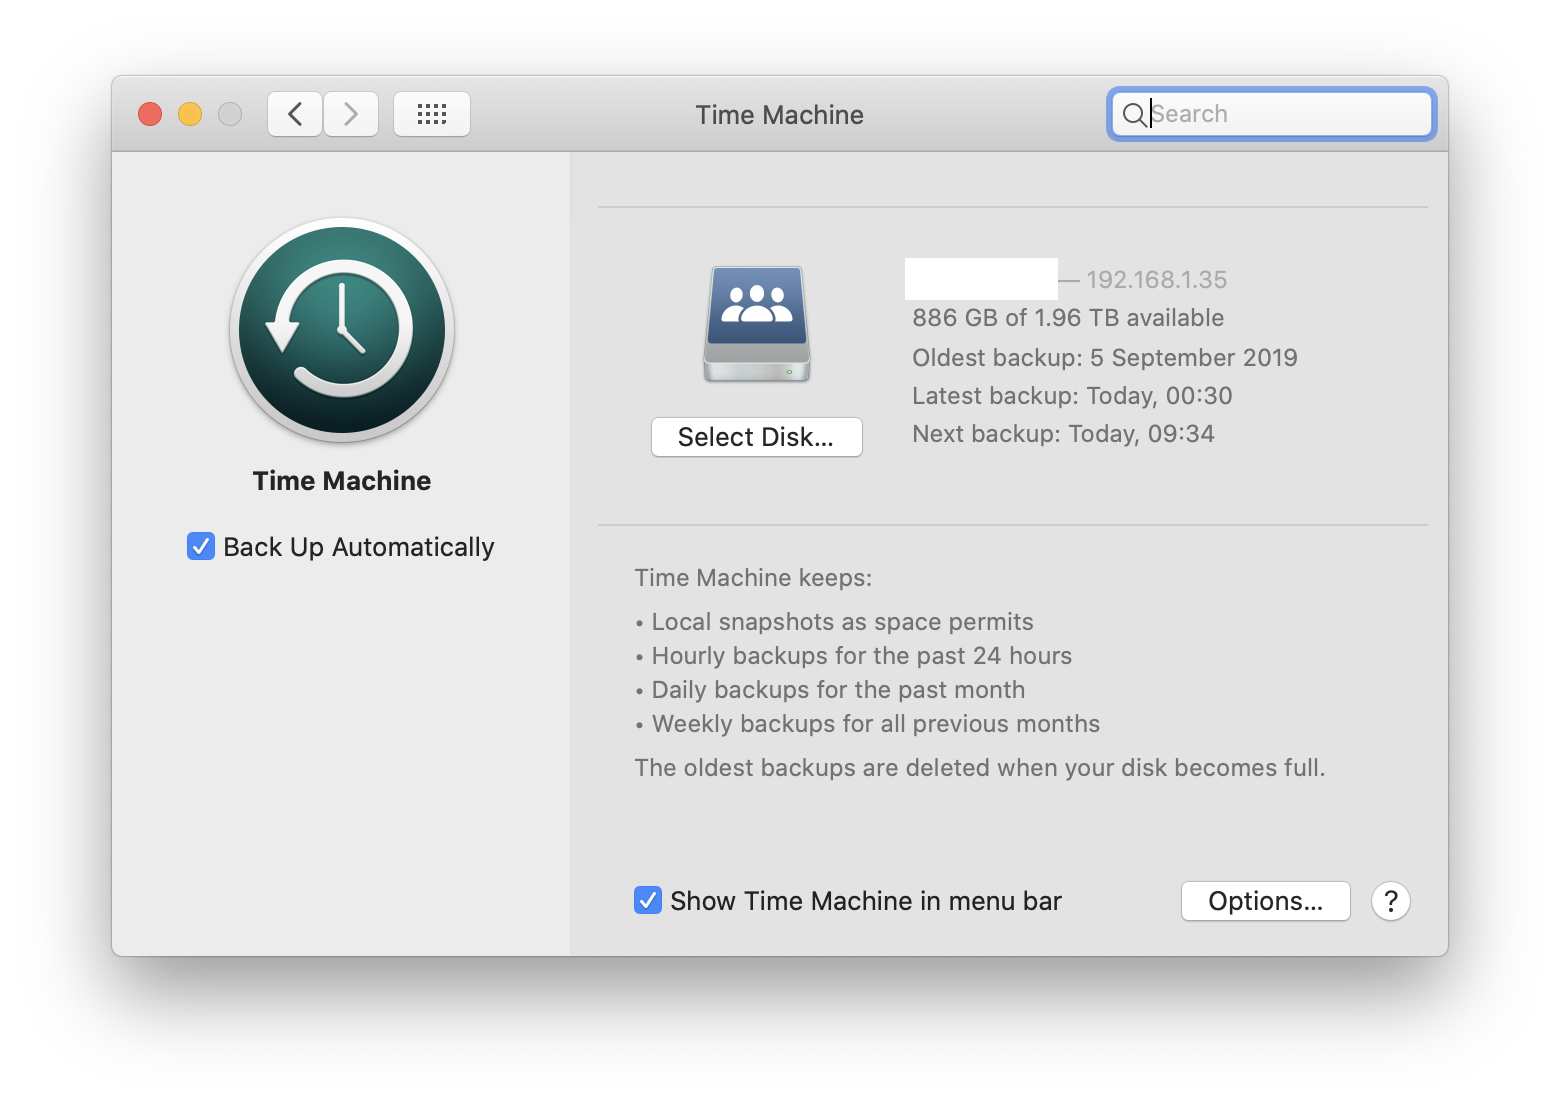Open help with the question mark button
The image size is (1560, 1104).
1390,901
